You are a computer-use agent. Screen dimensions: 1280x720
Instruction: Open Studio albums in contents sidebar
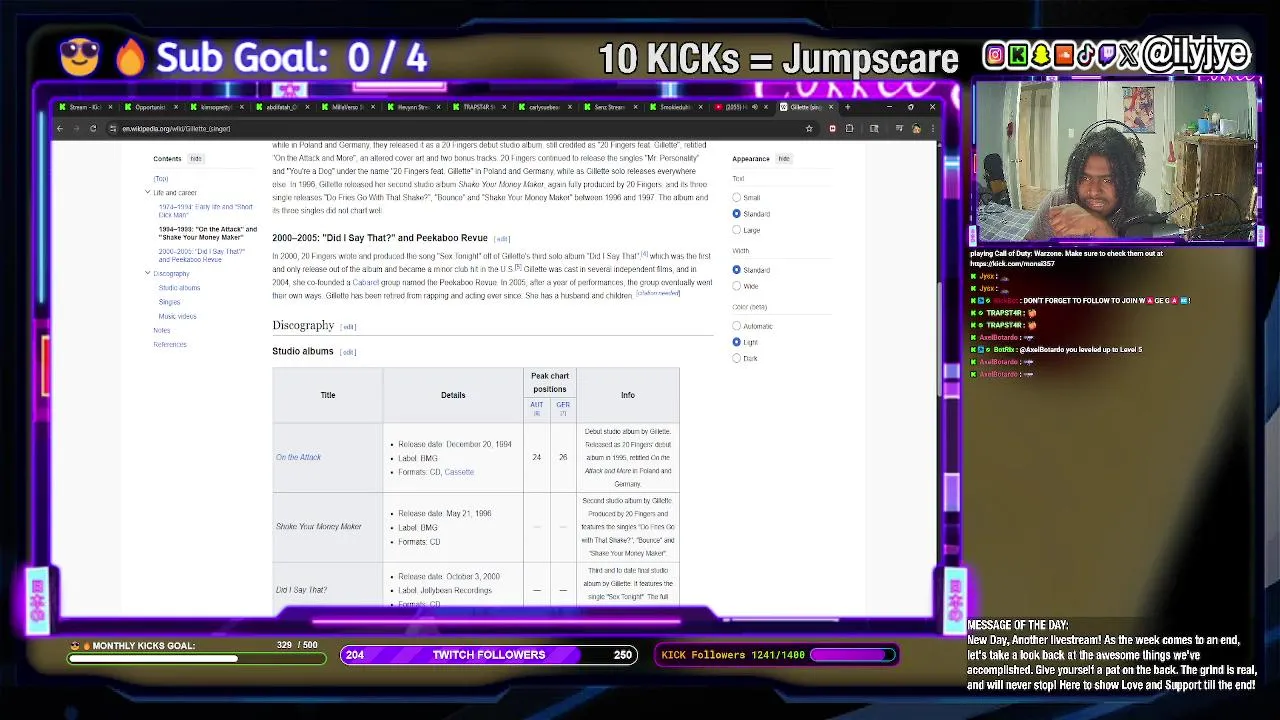[x=179, y=288]
